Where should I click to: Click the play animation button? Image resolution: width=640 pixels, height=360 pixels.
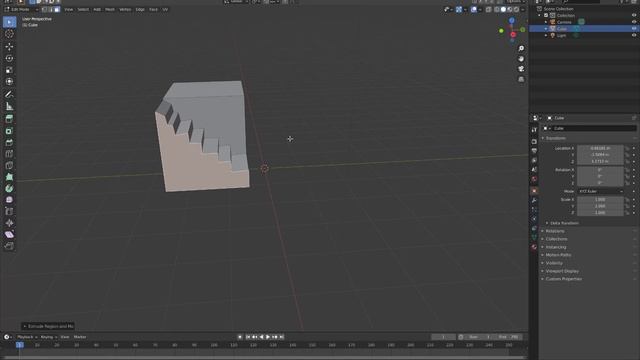tap(268, 337)
